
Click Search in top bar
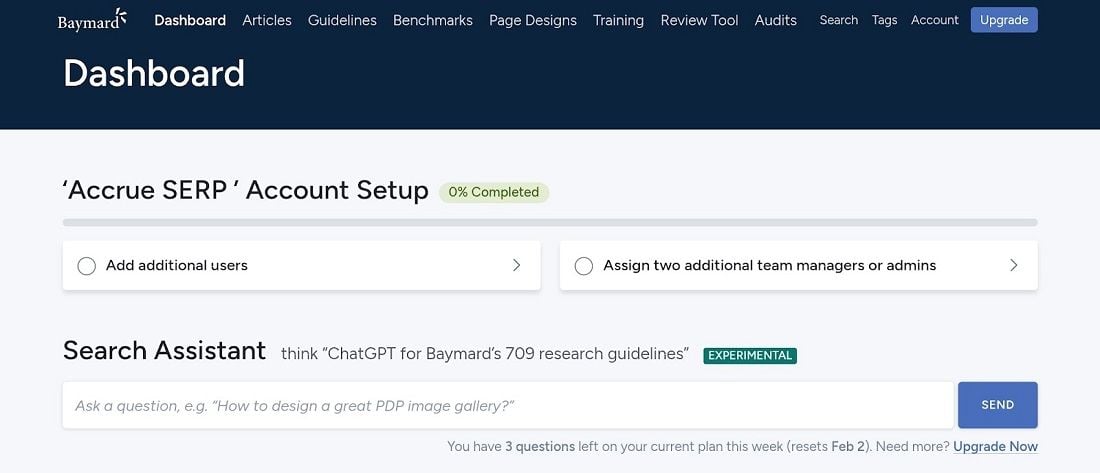838,20
